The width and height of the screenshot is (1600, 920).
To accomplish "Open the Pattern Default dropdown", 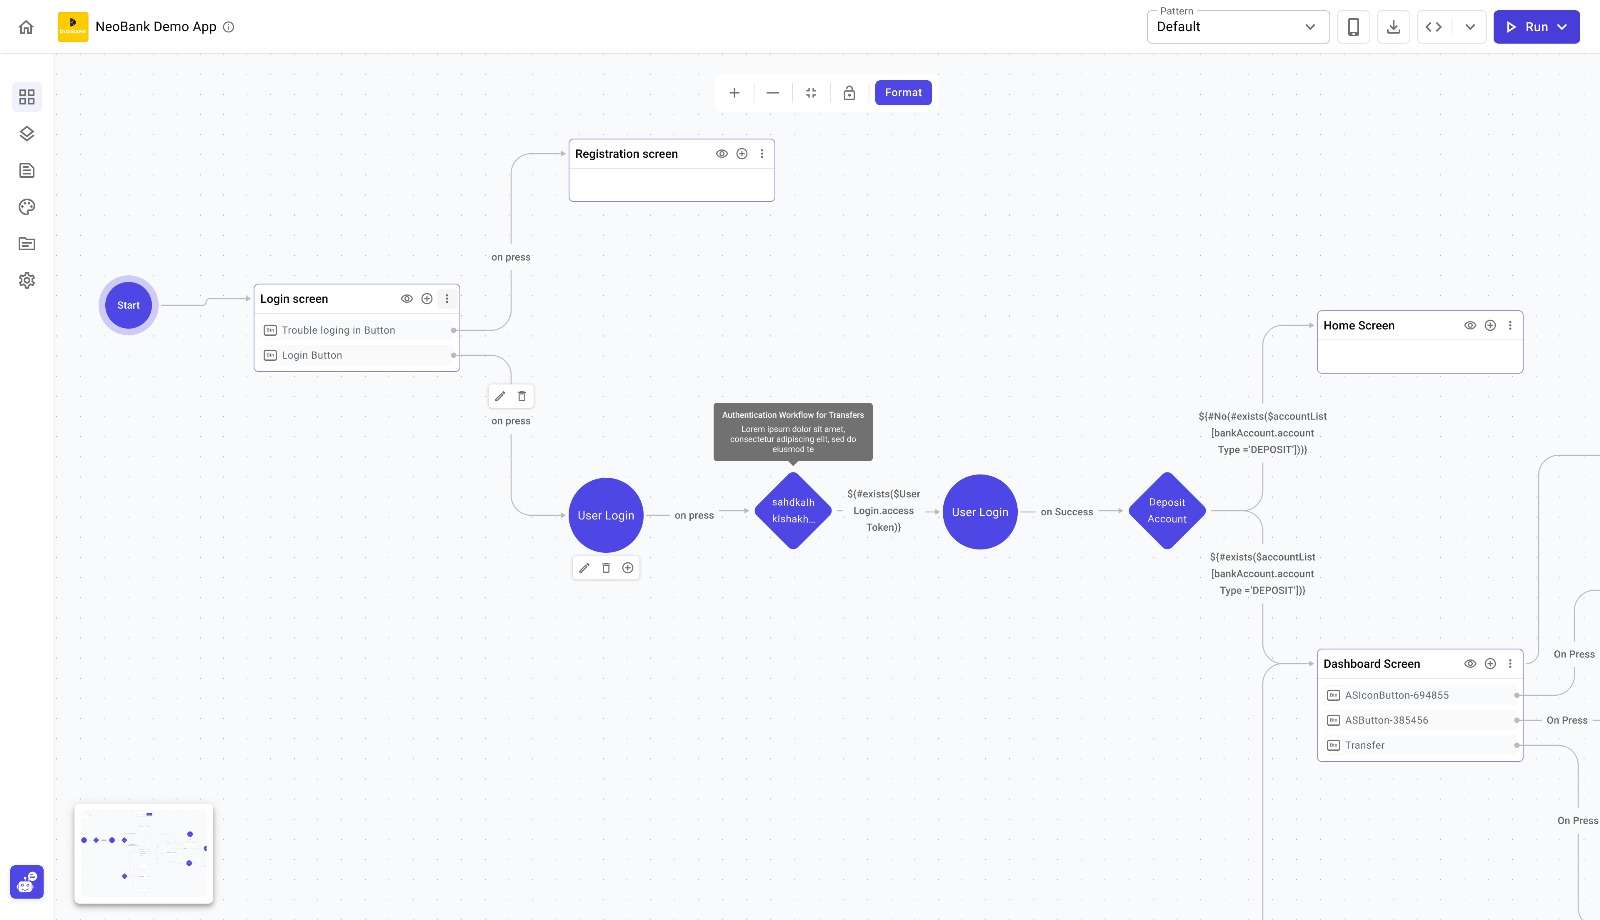I will [x=1238, y=27].
